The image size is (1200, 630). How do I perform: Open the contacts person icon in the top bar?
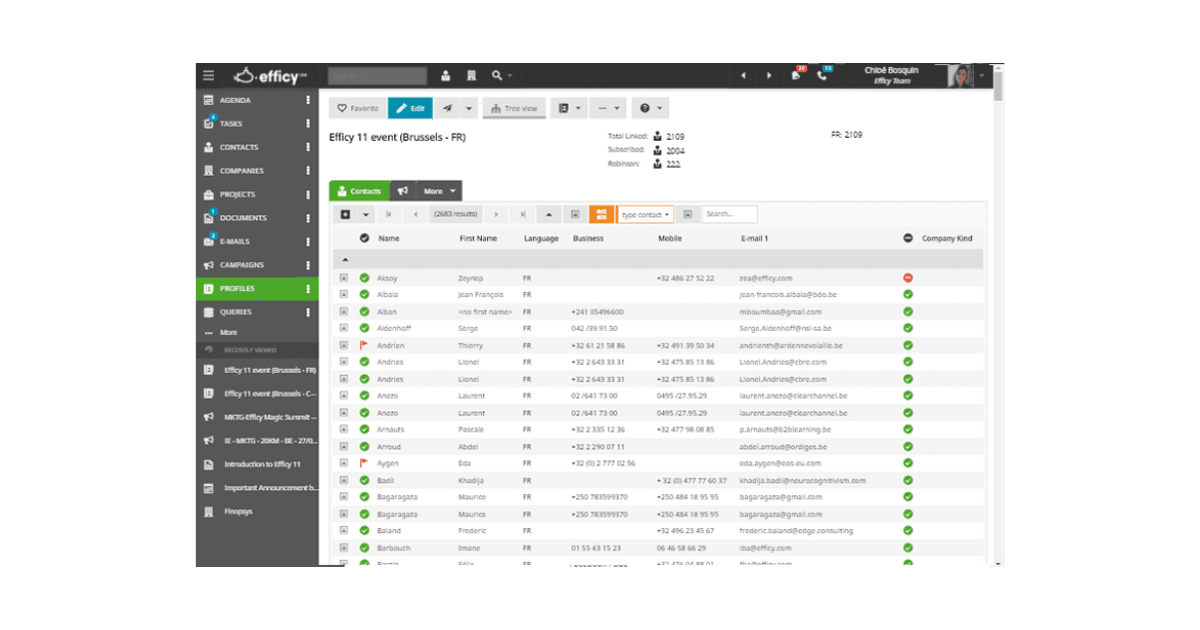(x=446, y=76)
